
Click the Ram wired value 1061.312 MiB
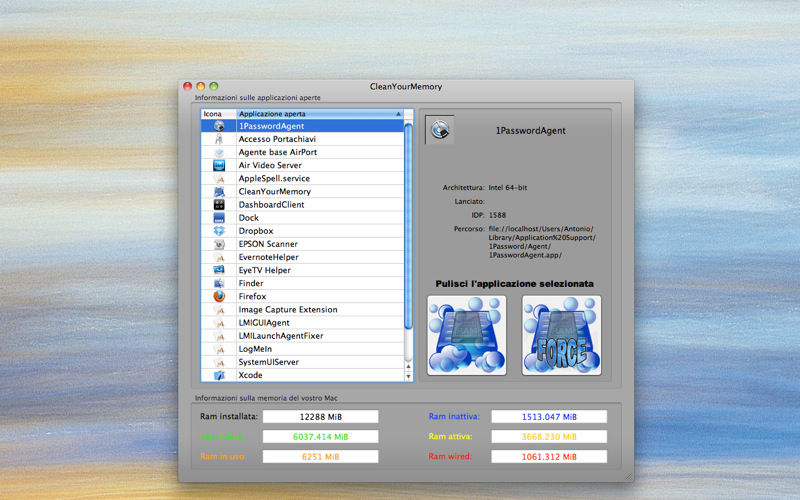[x=549, y=457]
